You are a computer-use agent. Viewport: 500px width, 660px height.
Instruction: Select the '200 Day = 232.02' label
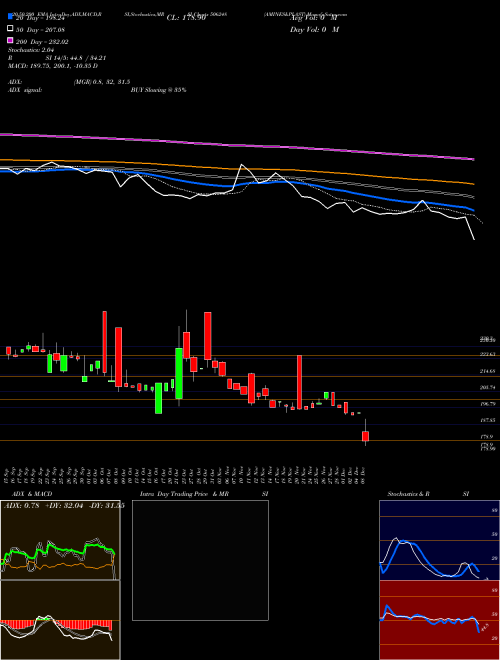(42, 42)
